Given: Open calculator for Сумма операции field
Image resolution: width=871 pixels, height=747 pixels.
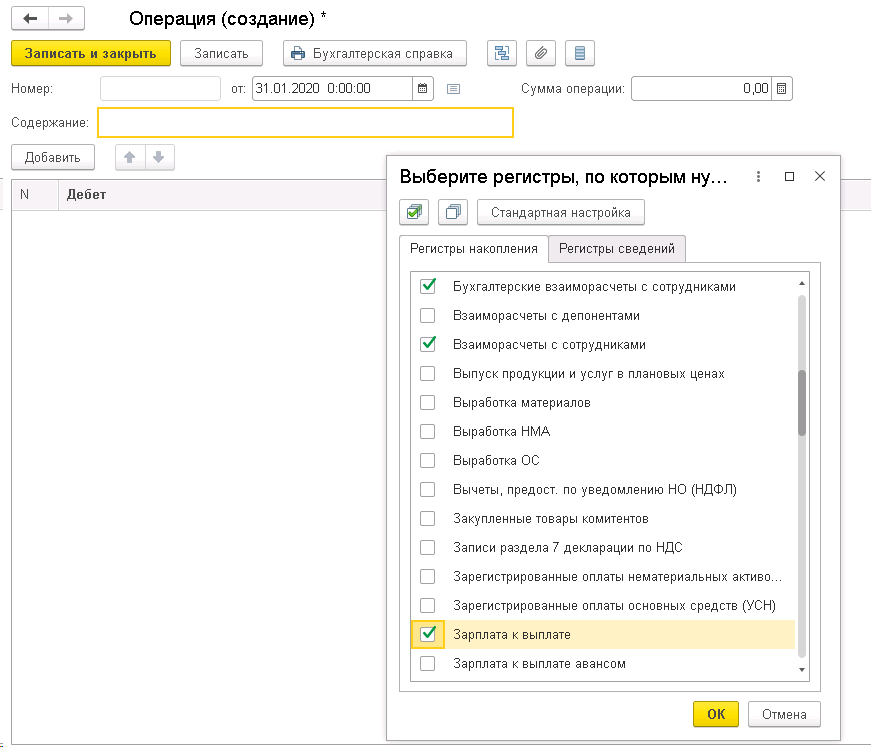Looking at the screenshot, I should (x=783, y=88).
